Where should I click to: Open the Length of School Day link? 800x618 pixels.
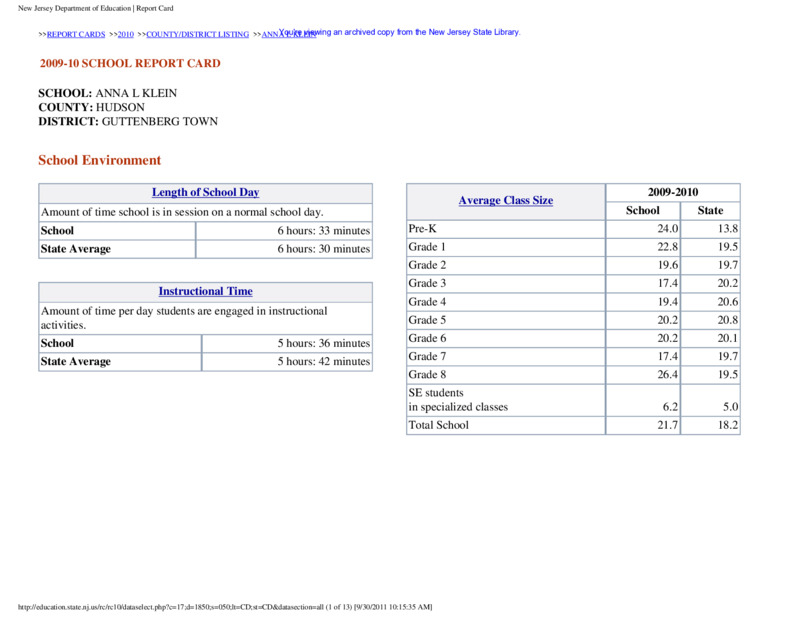click(206, 192)
